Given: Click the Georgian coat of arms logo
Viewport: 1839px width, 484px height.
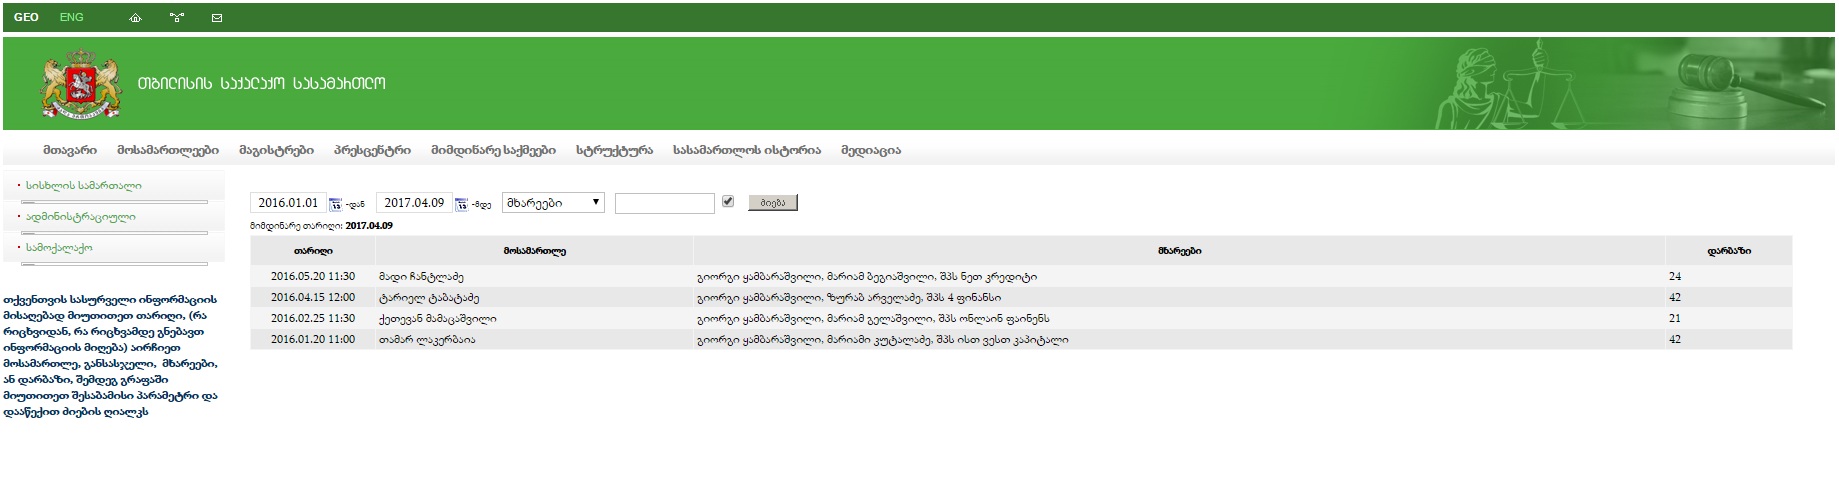Looking at the screenshot, I should coord(80,83).
